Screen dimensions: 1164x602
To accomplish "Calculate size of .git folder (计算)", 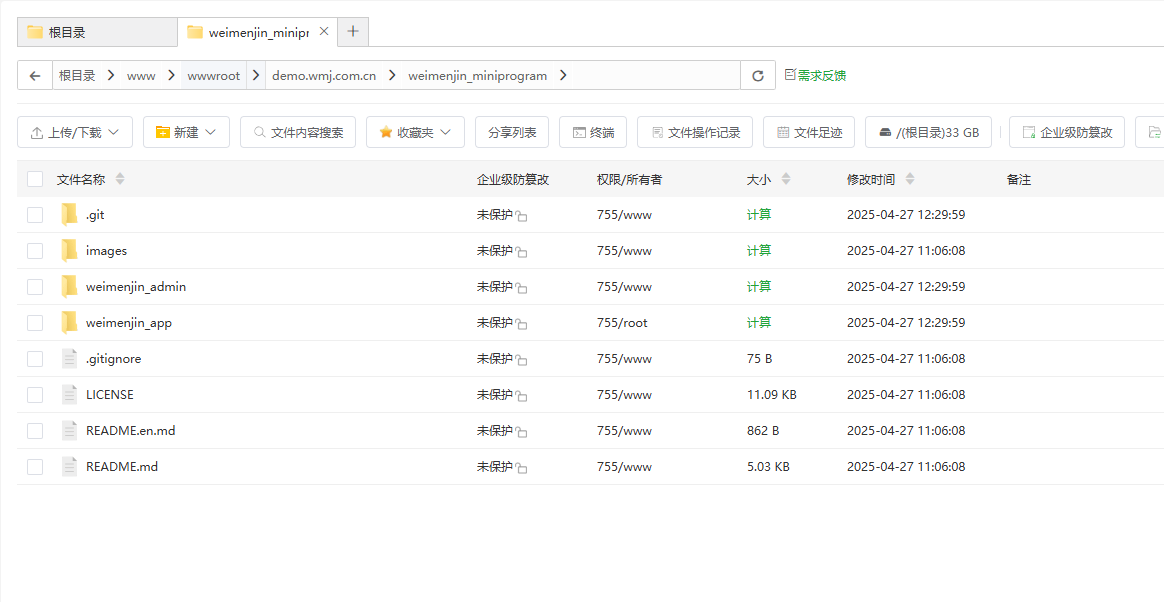I will pos(759,215).
